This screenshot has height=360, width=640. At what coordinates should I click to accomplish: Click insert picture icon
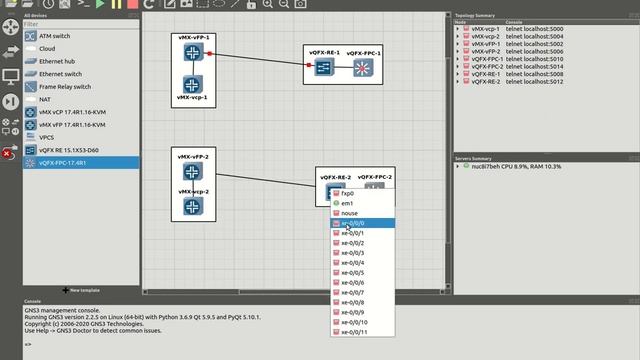click(186, 4)
